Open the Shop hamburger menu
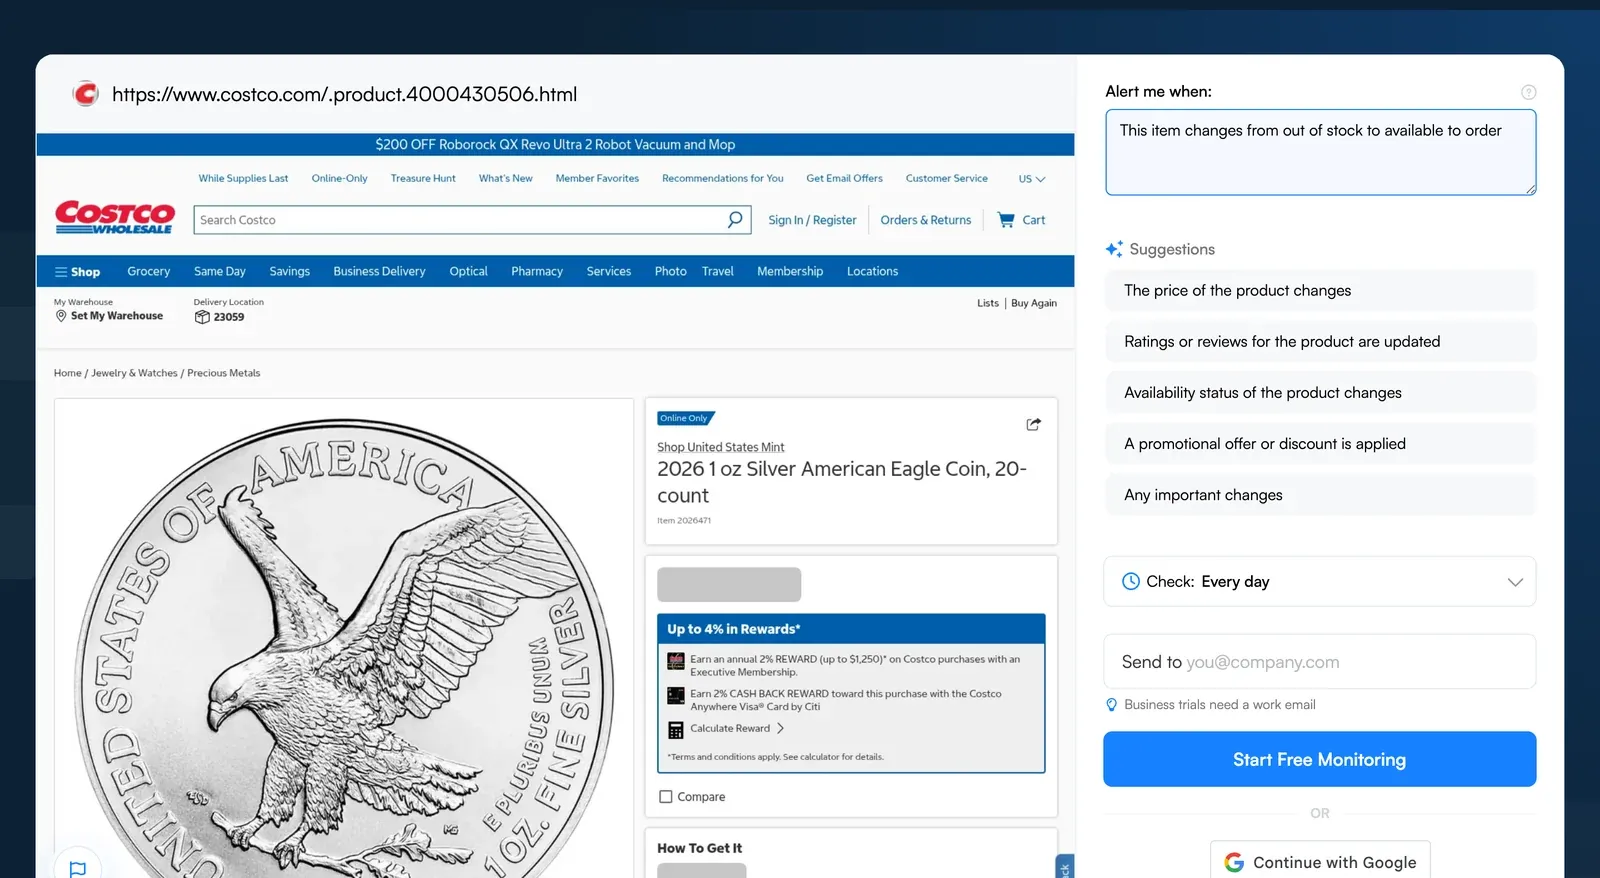 point(77,272)
